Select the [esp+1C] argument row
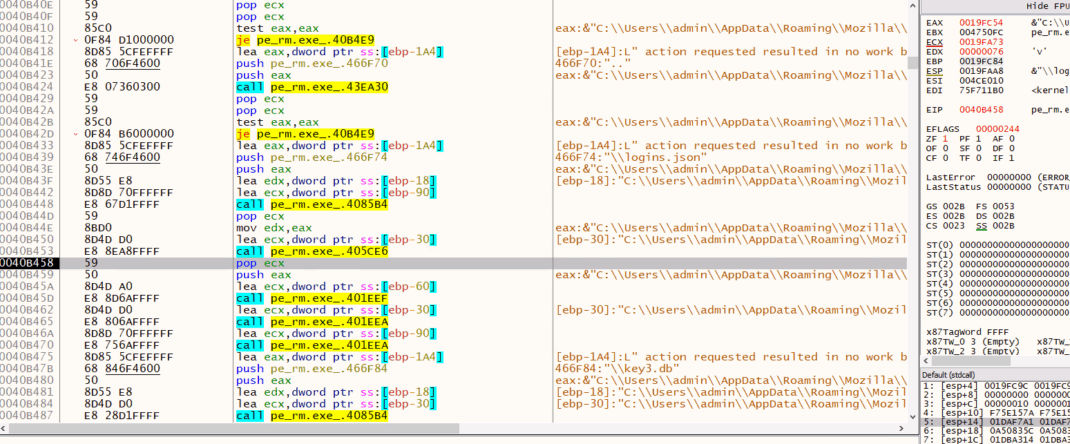The width and height of the screenshot is (1070, 444). coord(996,440)
